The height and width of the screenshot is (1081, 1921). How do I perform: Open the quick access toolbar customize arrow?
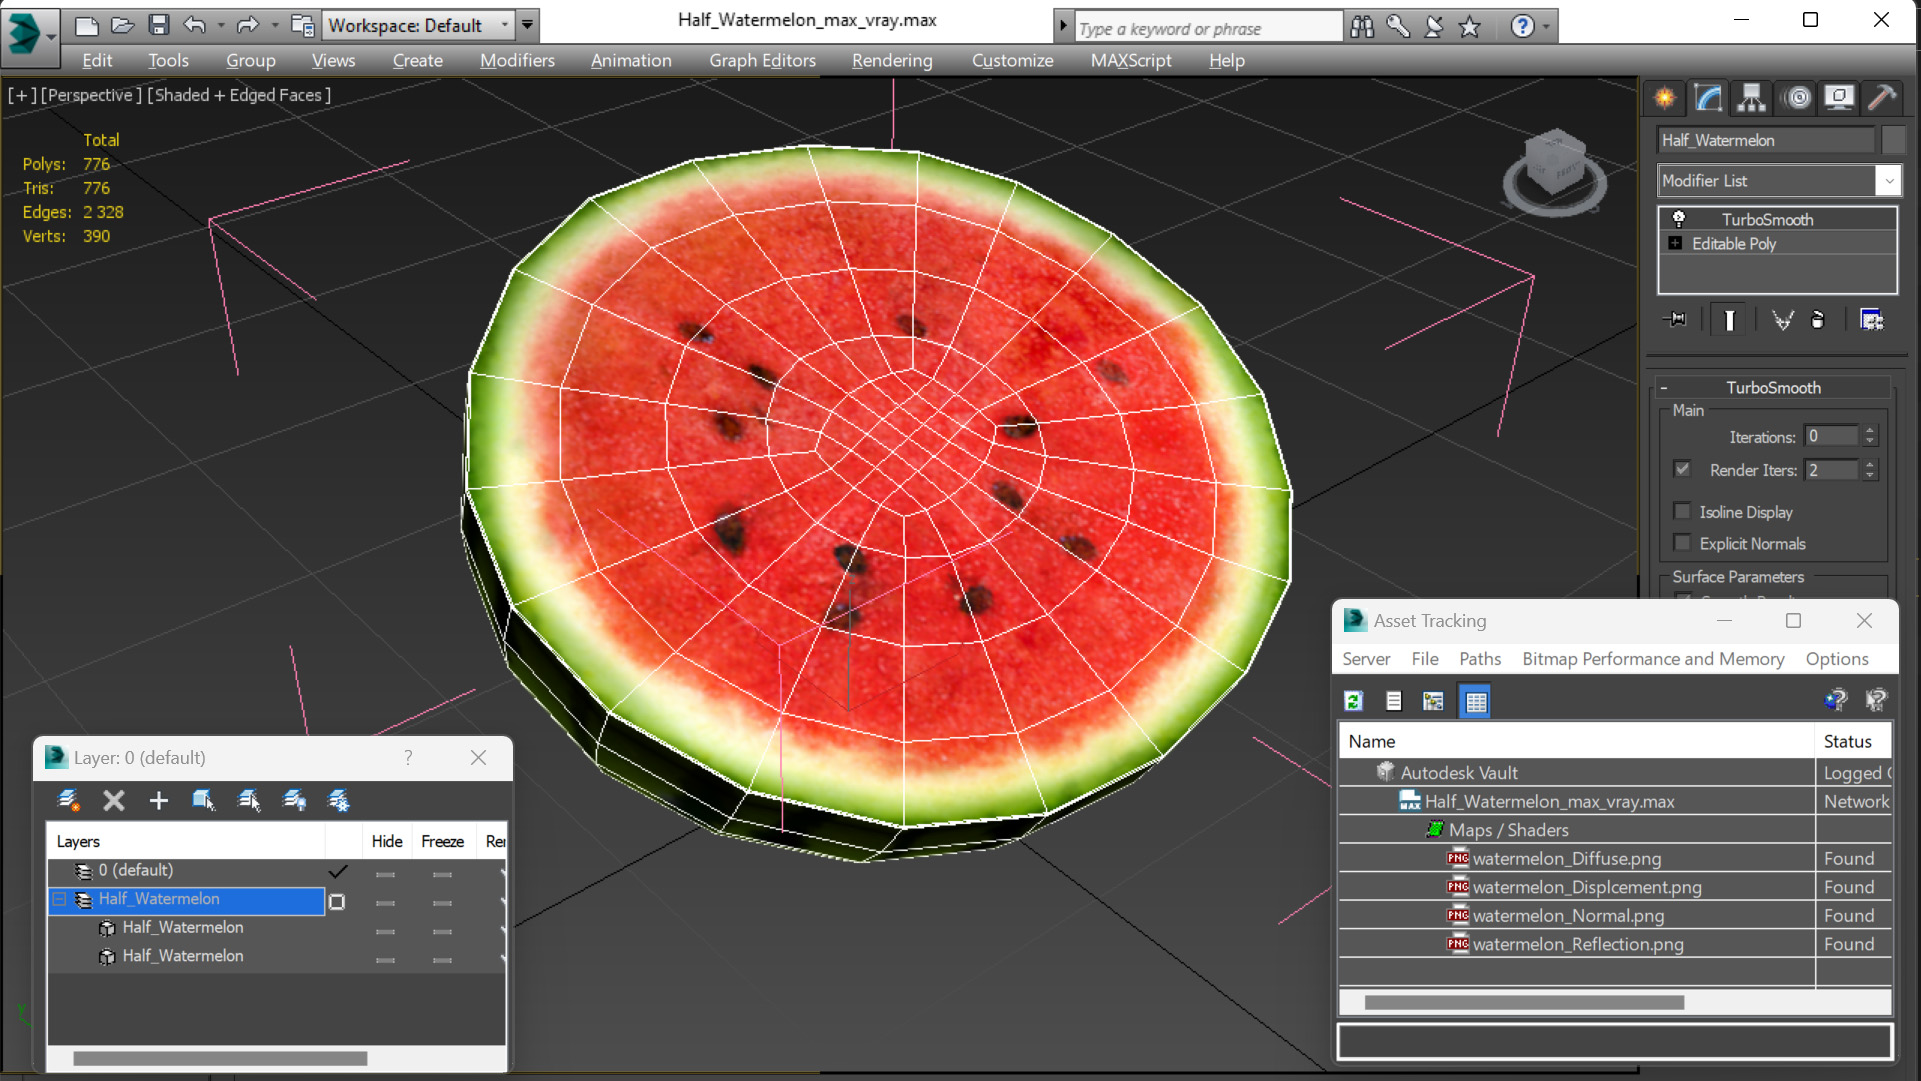pos(528,24)
